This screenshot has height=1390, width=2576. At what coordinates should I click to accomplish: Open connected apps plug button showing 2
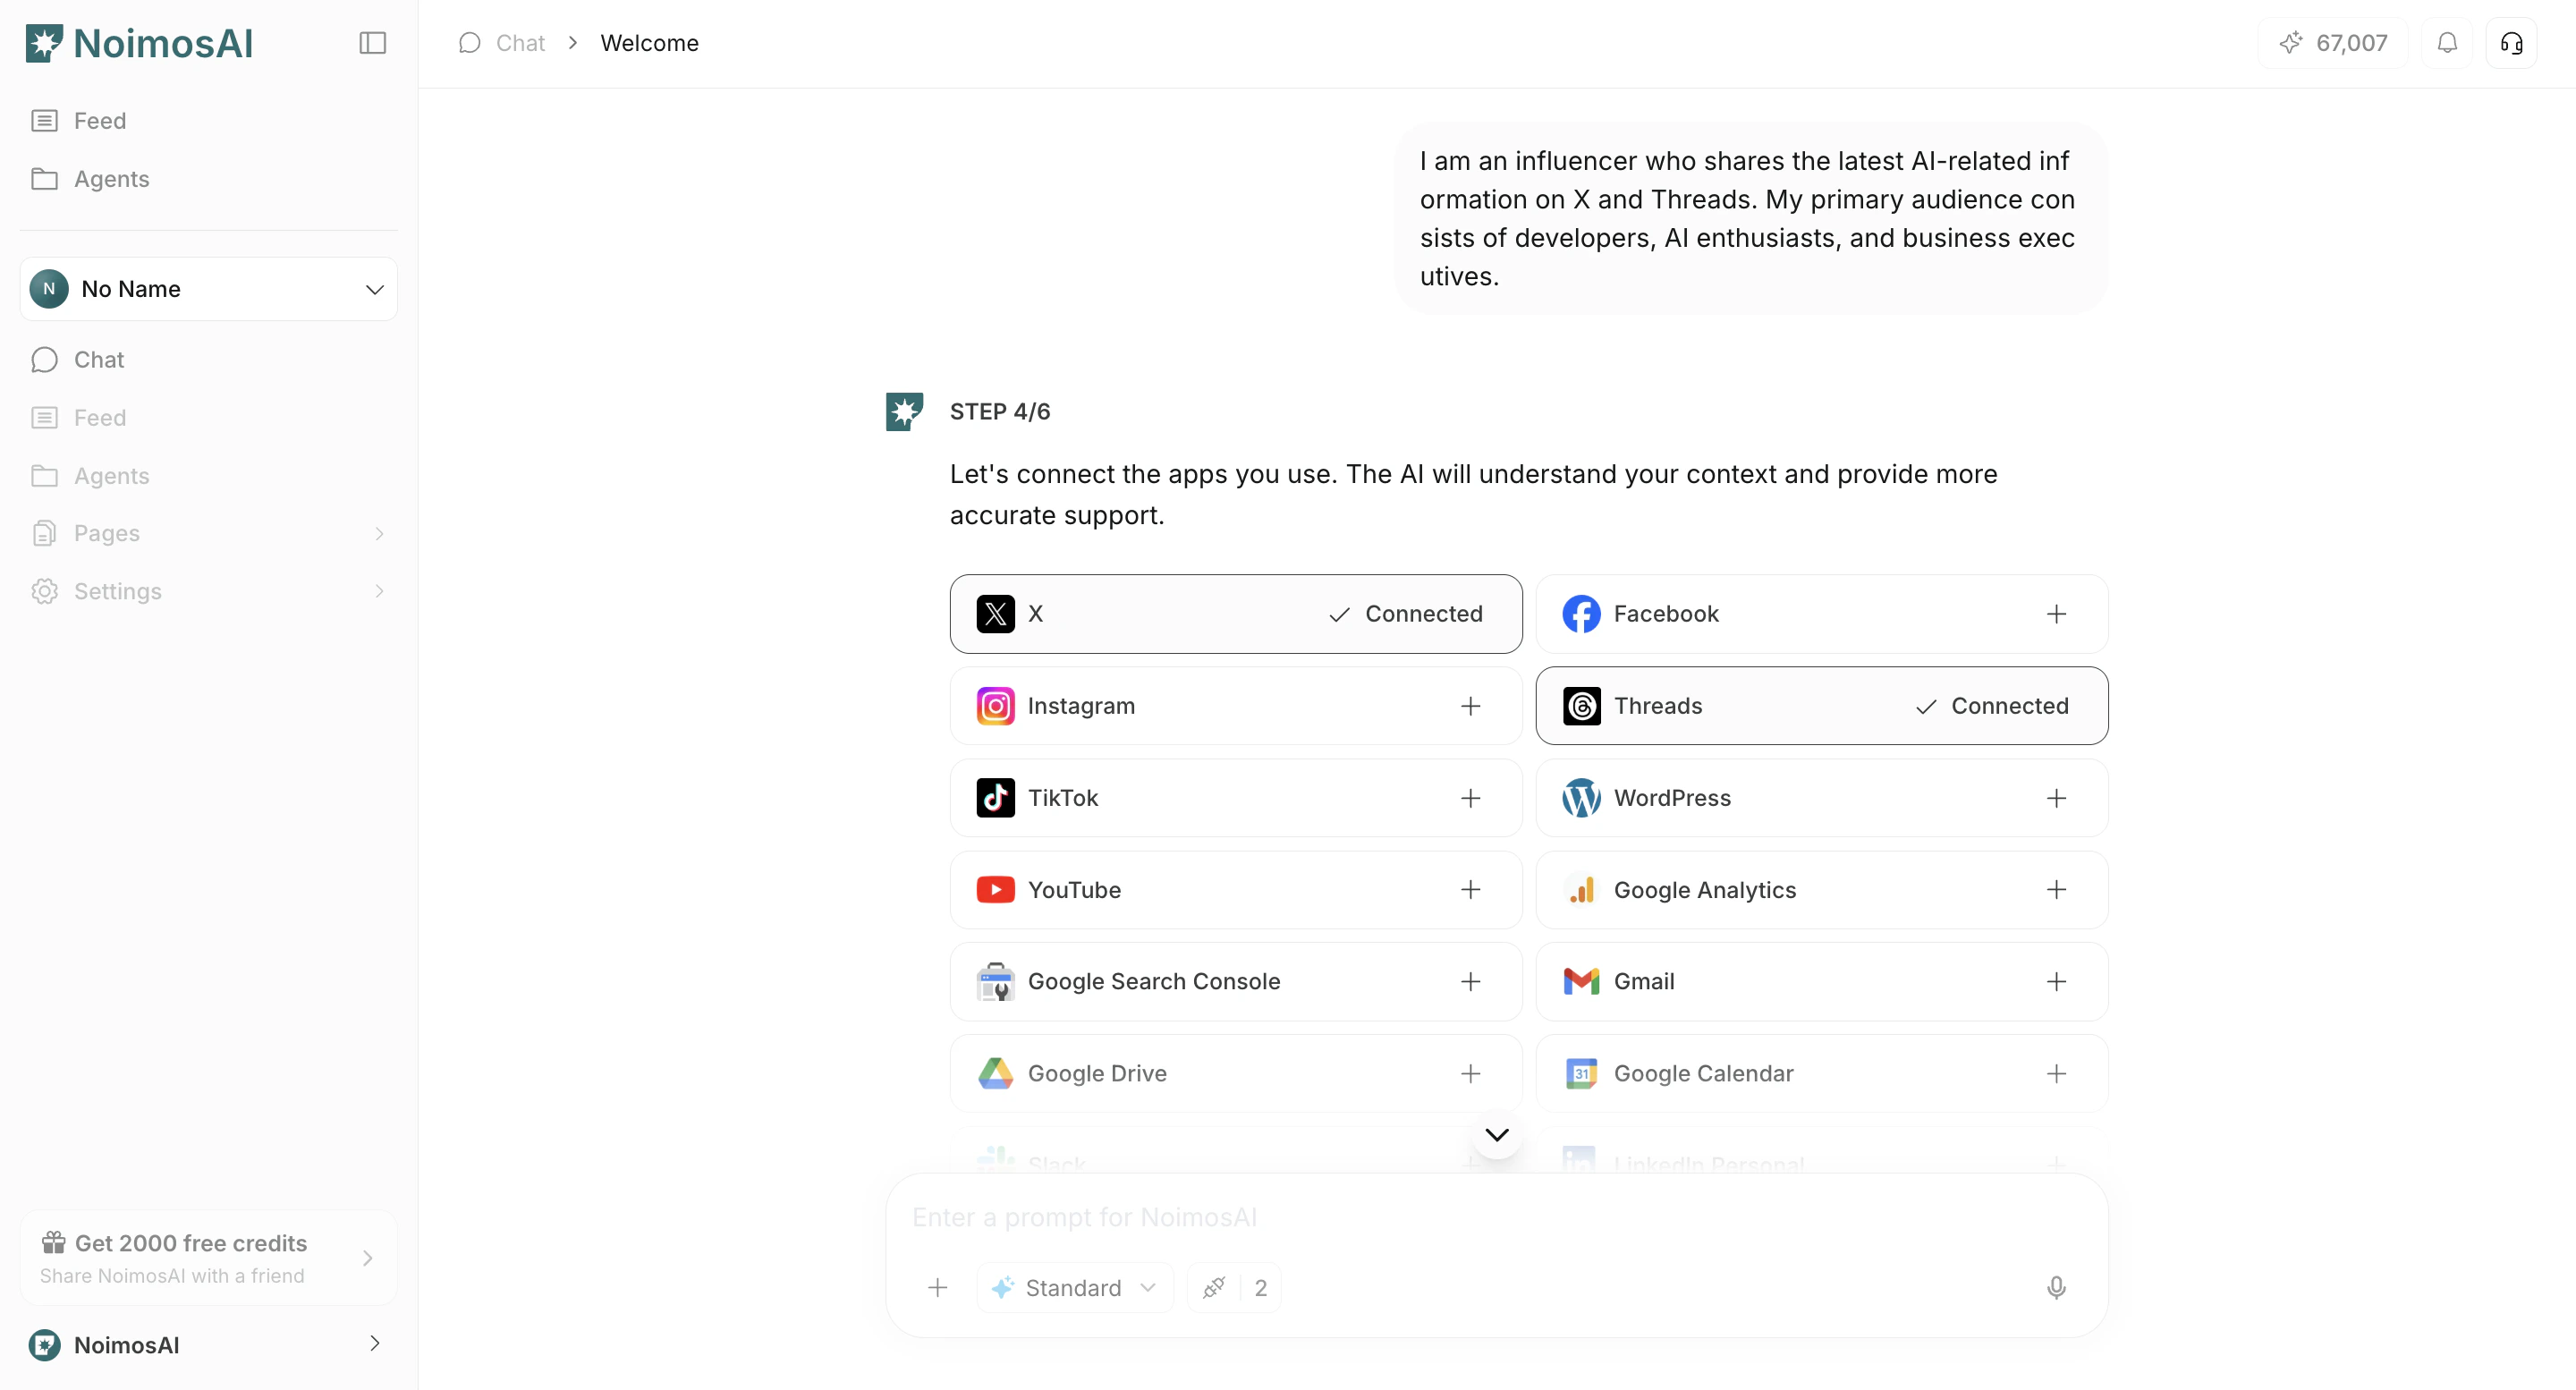(1234, 1288)
